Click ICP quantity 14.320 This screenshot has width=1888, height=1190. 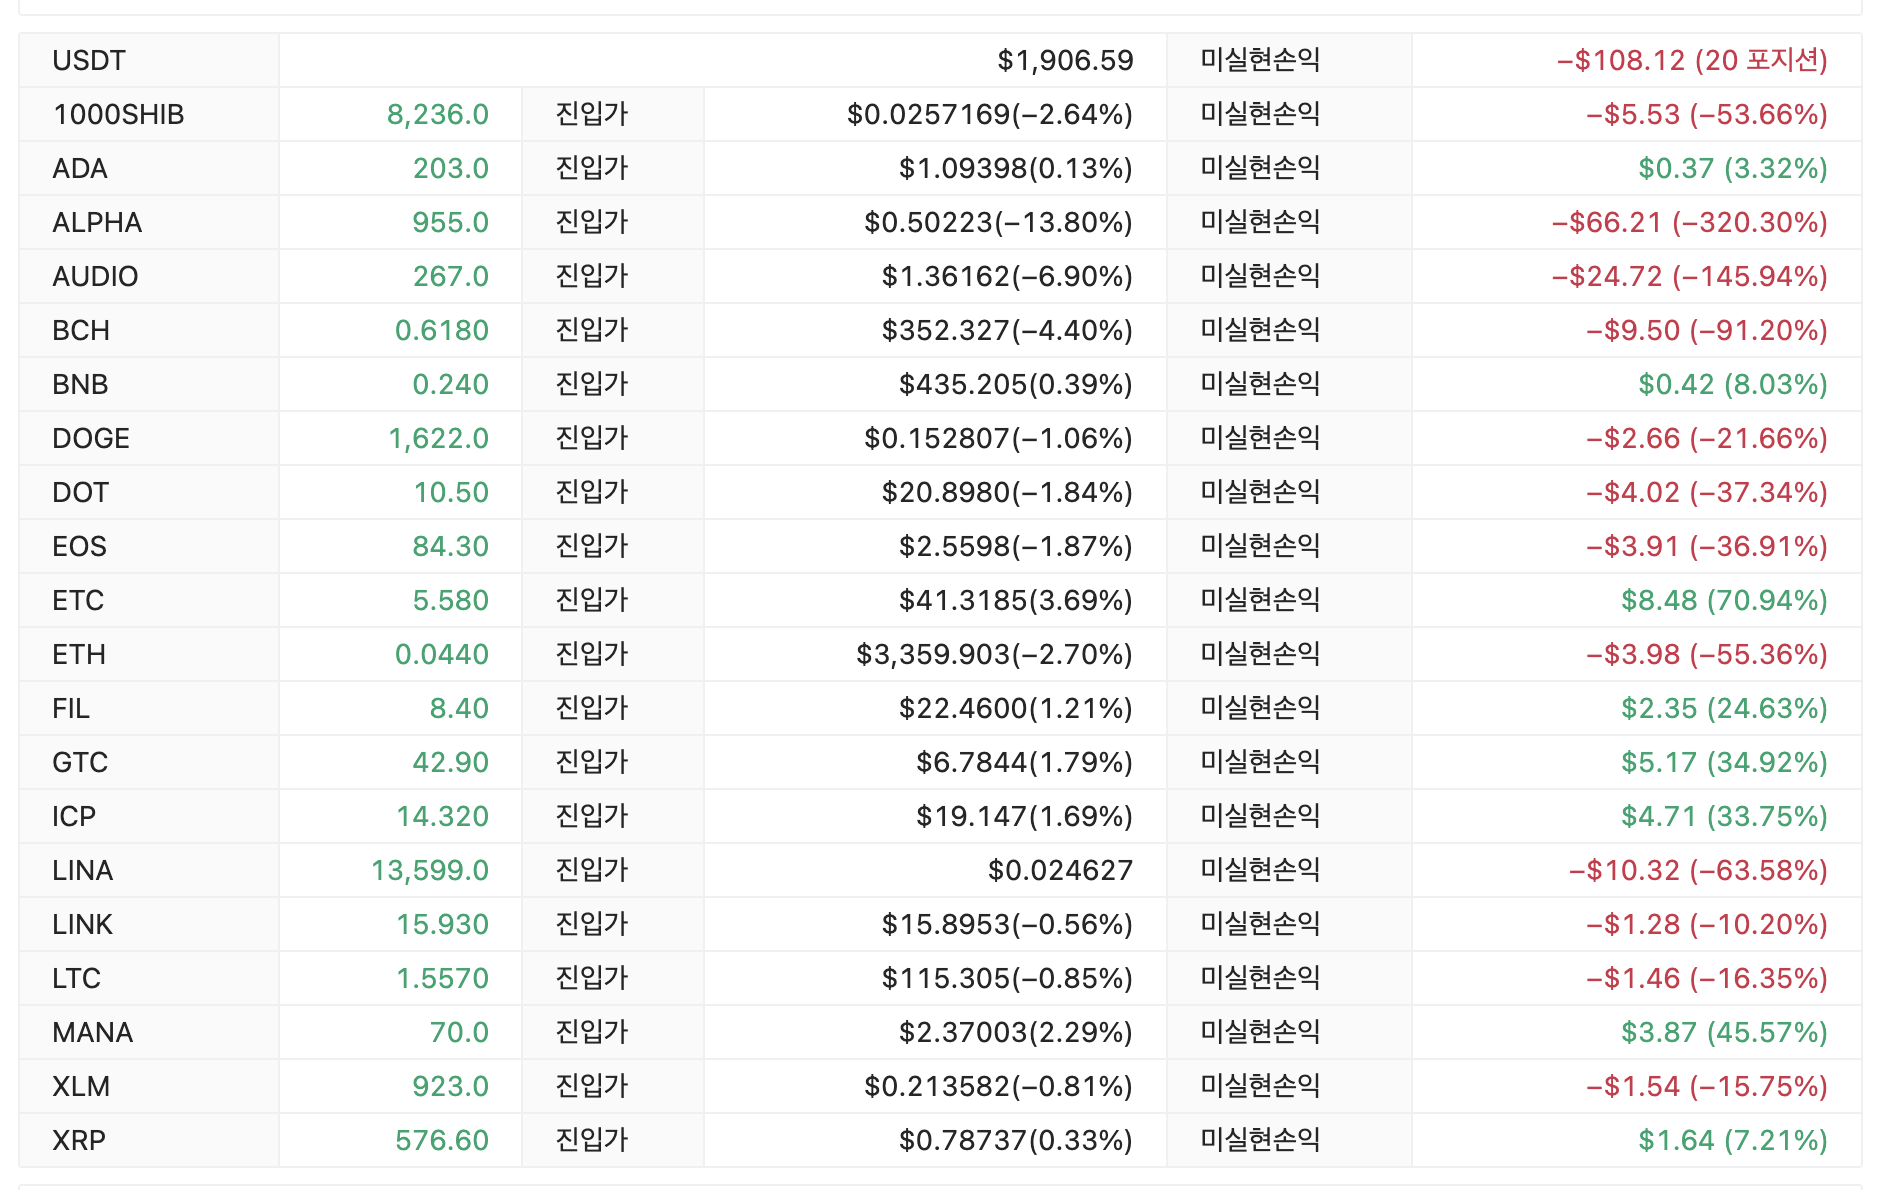click(443, 817)
